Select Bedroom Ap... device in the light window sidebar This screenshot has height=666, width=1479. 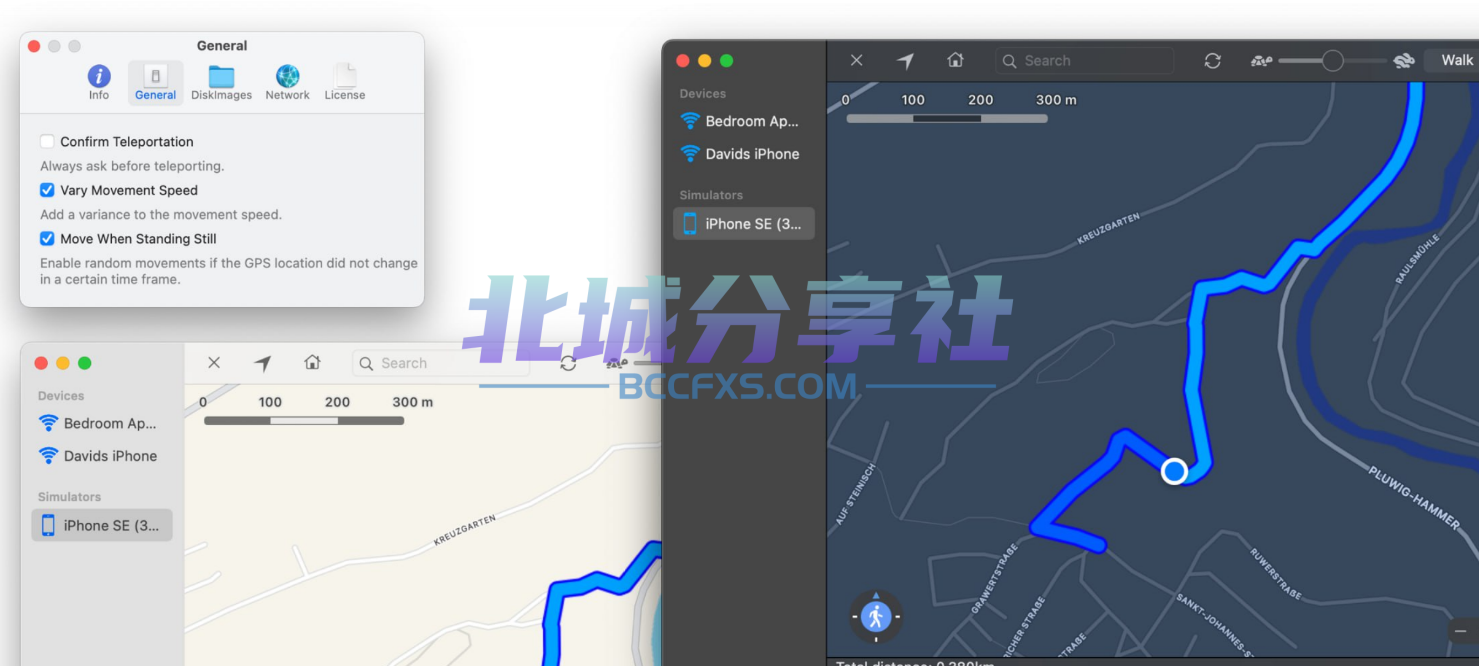pos(102,424)
